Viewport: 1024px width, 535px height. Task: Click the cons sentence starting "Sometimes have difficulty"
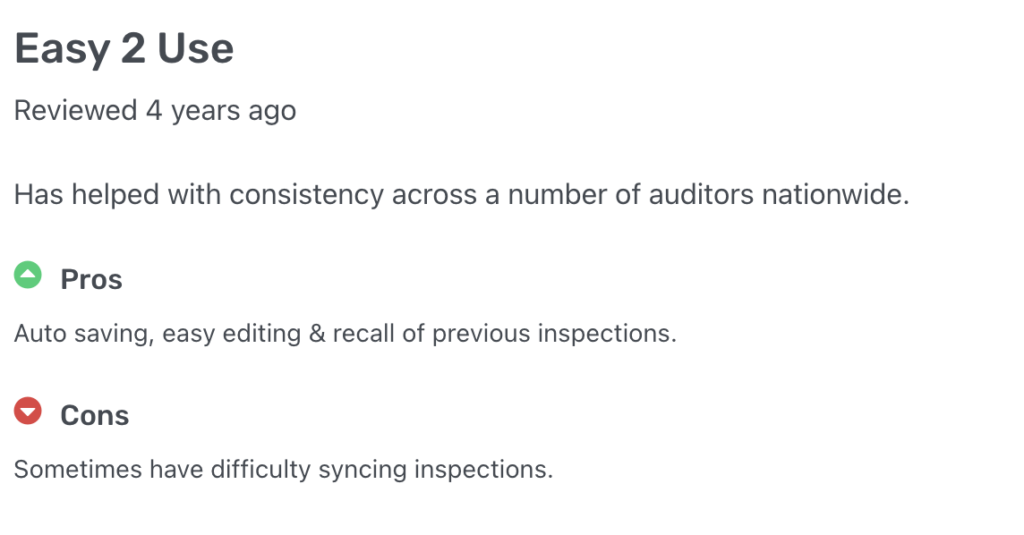click(x=283, y=470)
